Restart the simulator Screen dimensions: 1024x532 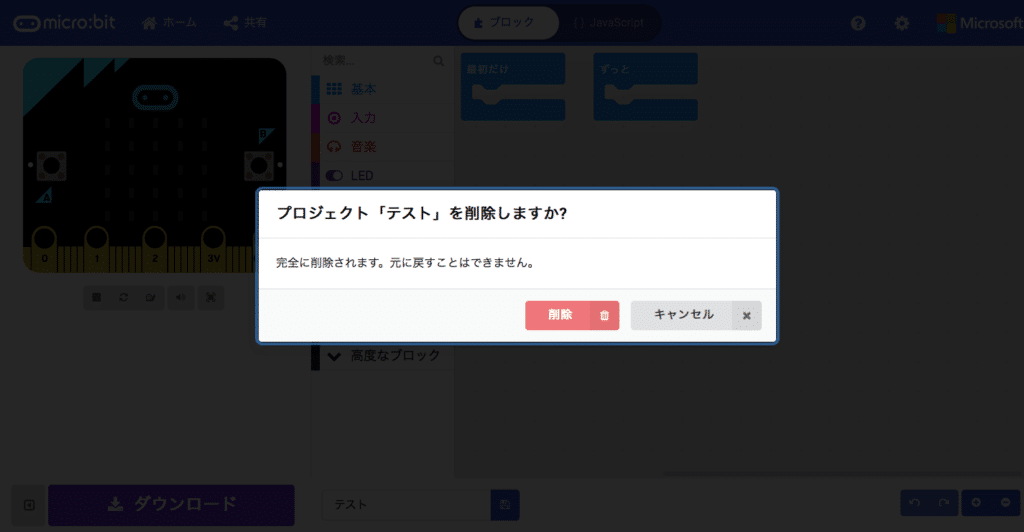point(123,298)
